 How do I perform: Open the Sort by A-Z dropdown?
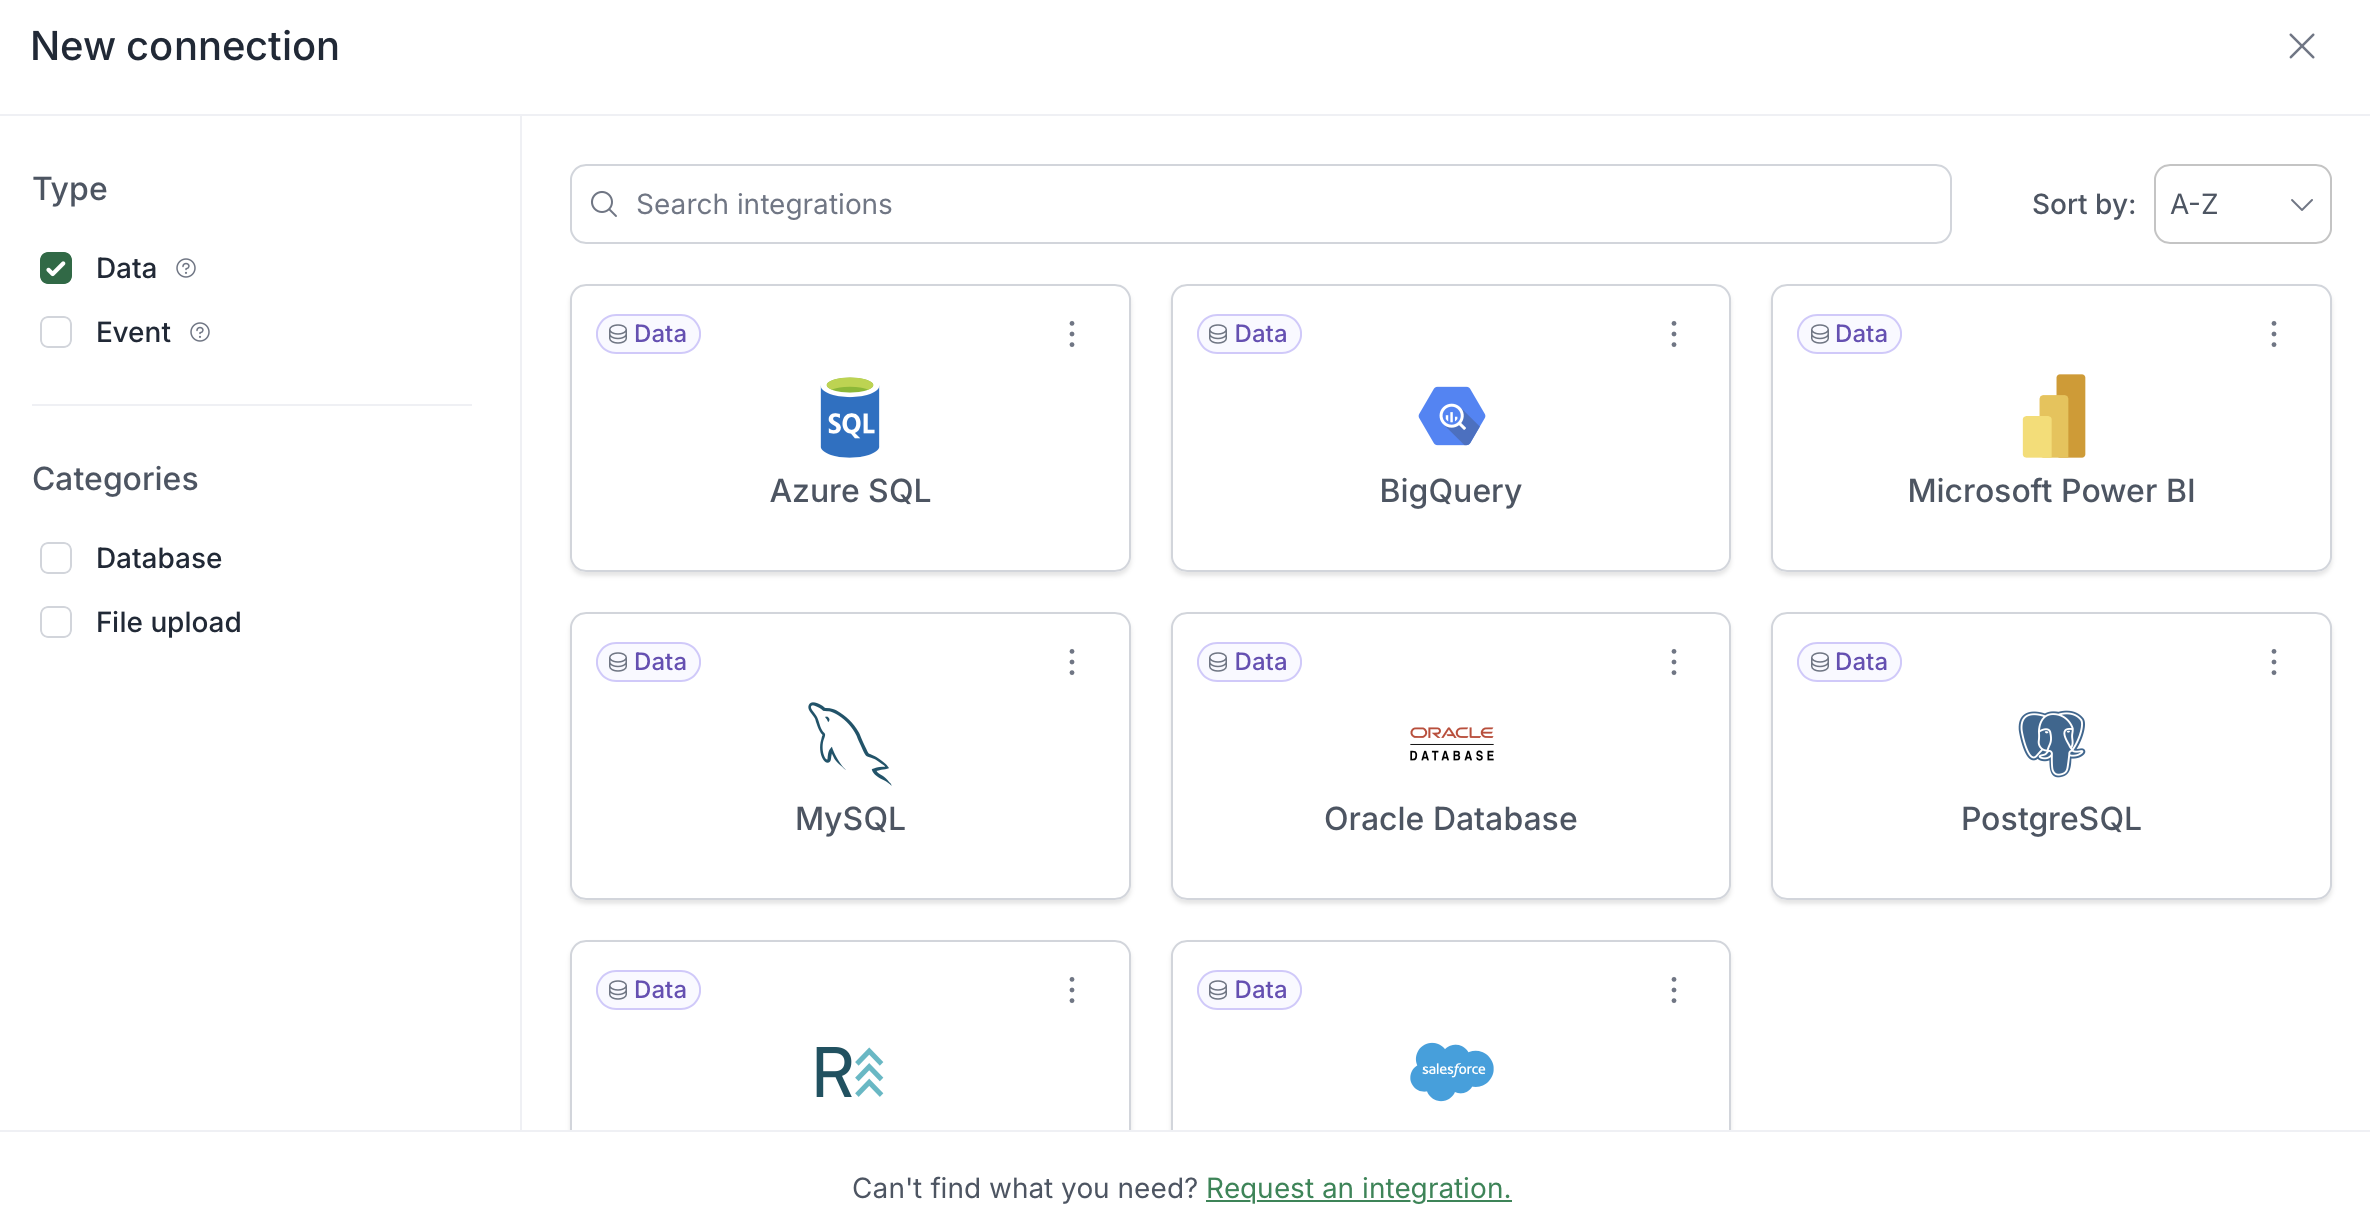coord(2242,204)
